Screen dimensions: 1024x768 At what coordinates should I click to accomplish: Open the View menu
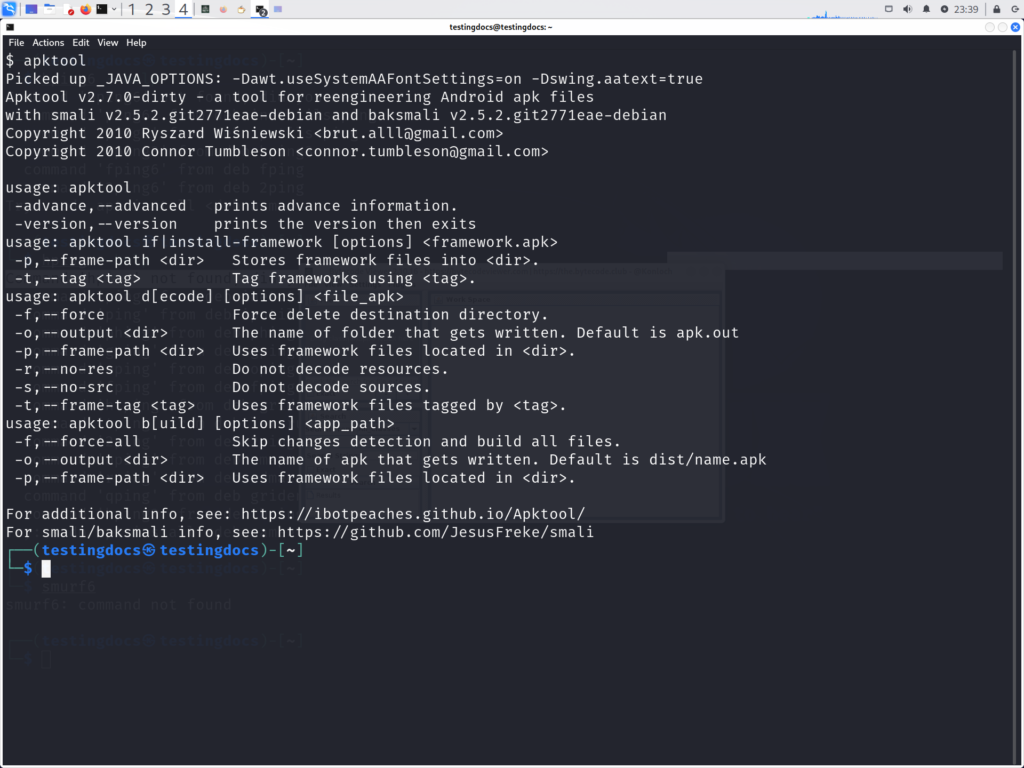107,42
